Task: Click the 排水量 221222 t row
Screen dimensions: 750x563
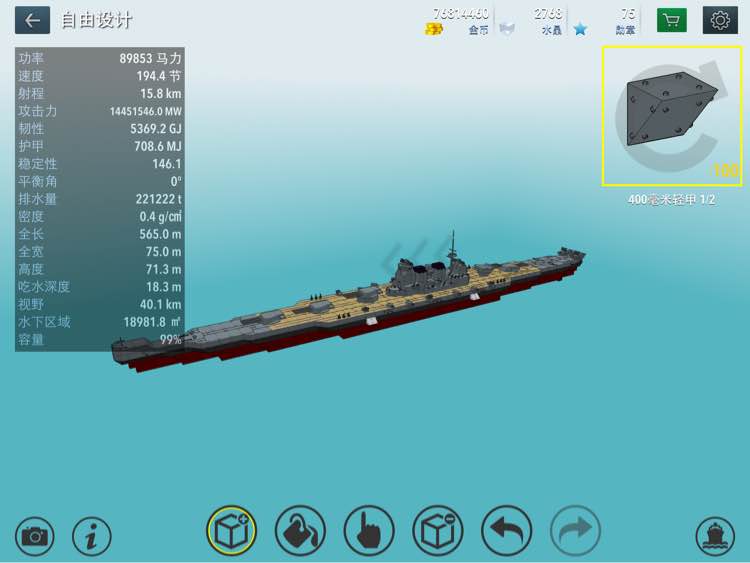Action: click(100, 199)
